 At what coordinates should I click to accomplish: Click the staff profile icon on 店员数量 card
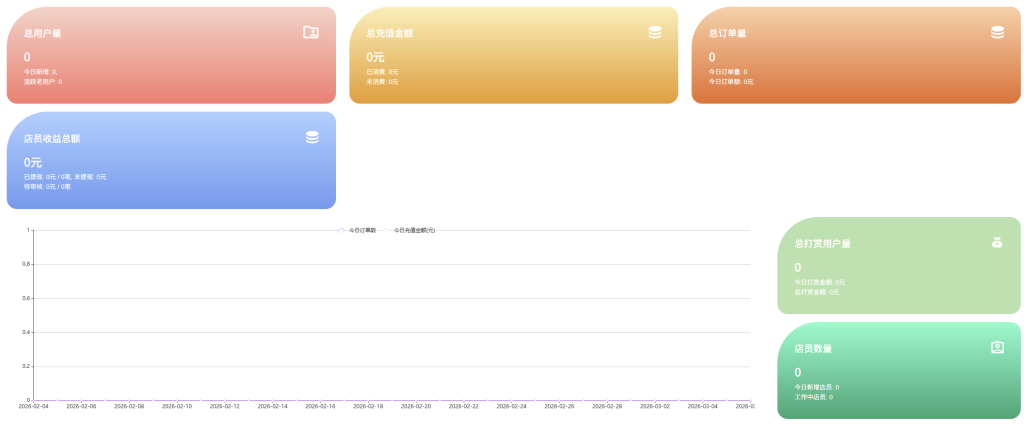[997, 347]
